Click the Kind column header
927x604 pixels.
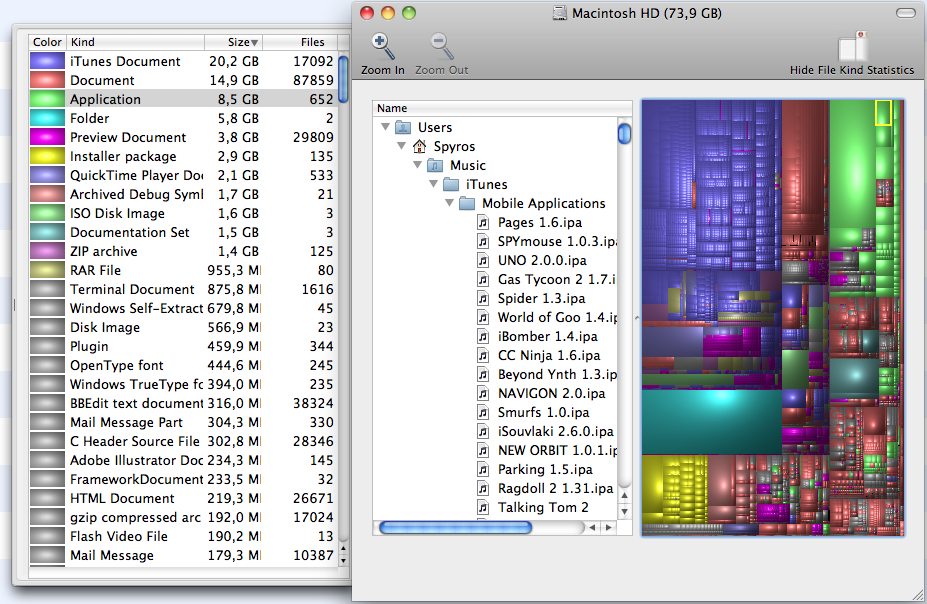pos(135,42)
